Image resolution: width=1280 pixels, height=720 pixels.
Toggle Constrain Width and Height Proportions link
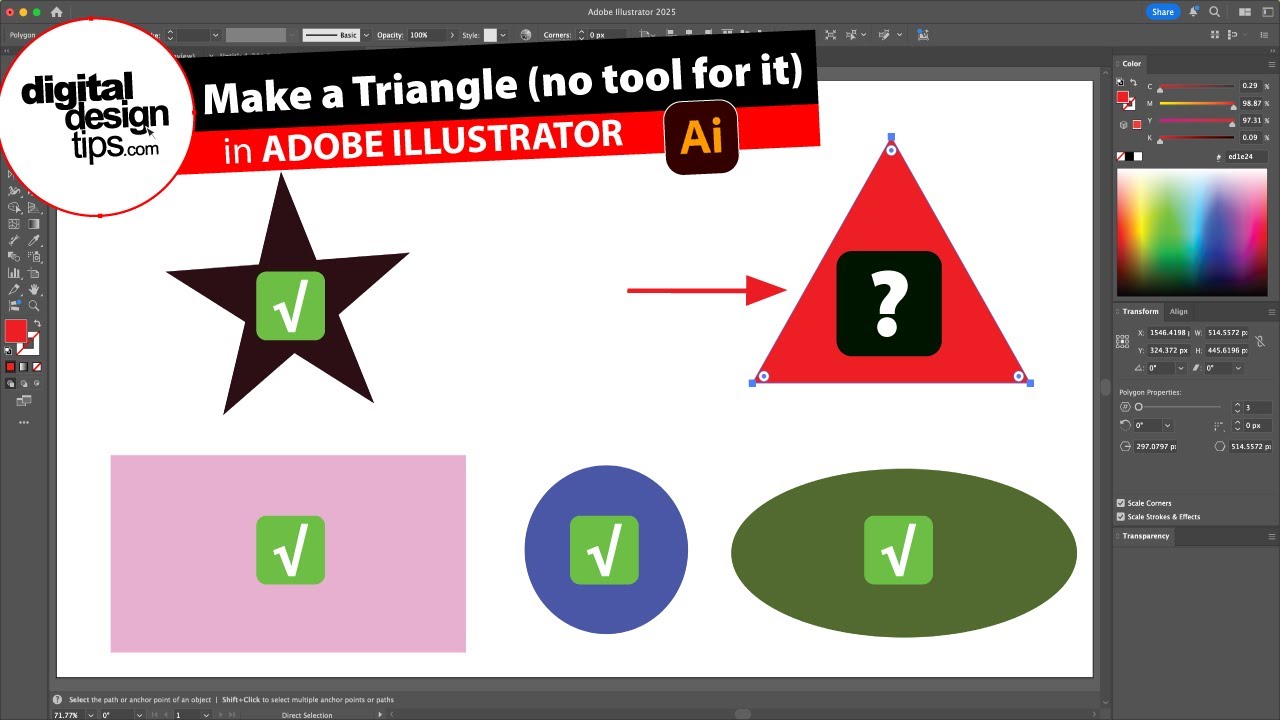1261,341
